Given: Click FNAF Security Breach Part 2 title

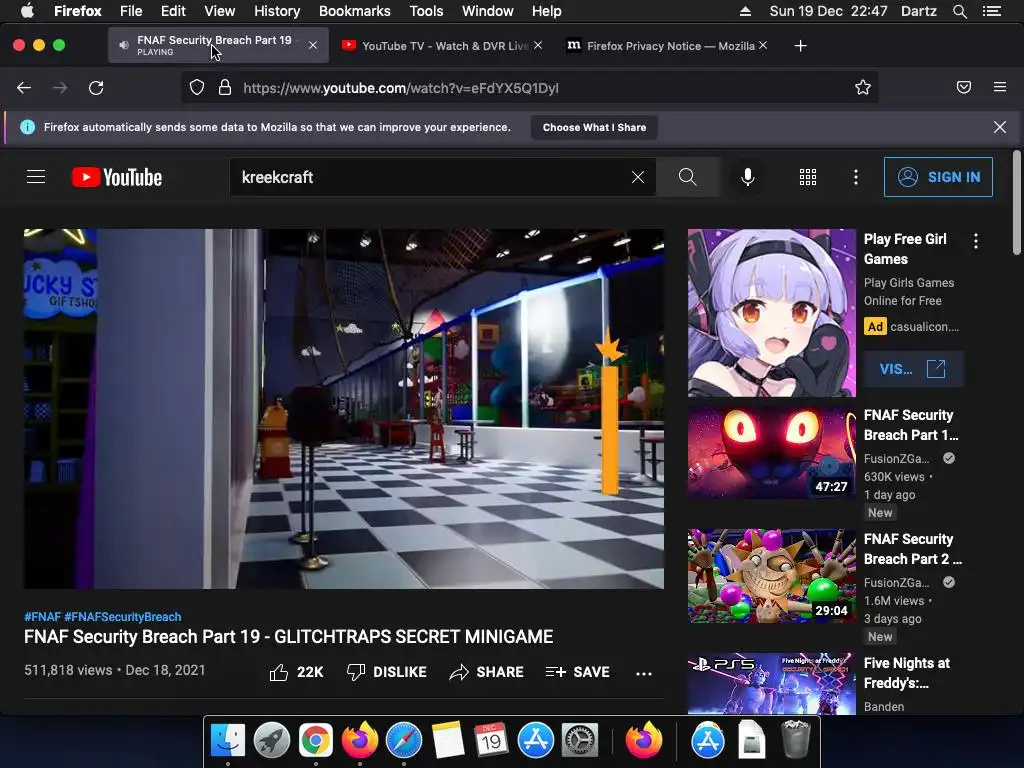Looking at the screenshot, I should [913, 549].
